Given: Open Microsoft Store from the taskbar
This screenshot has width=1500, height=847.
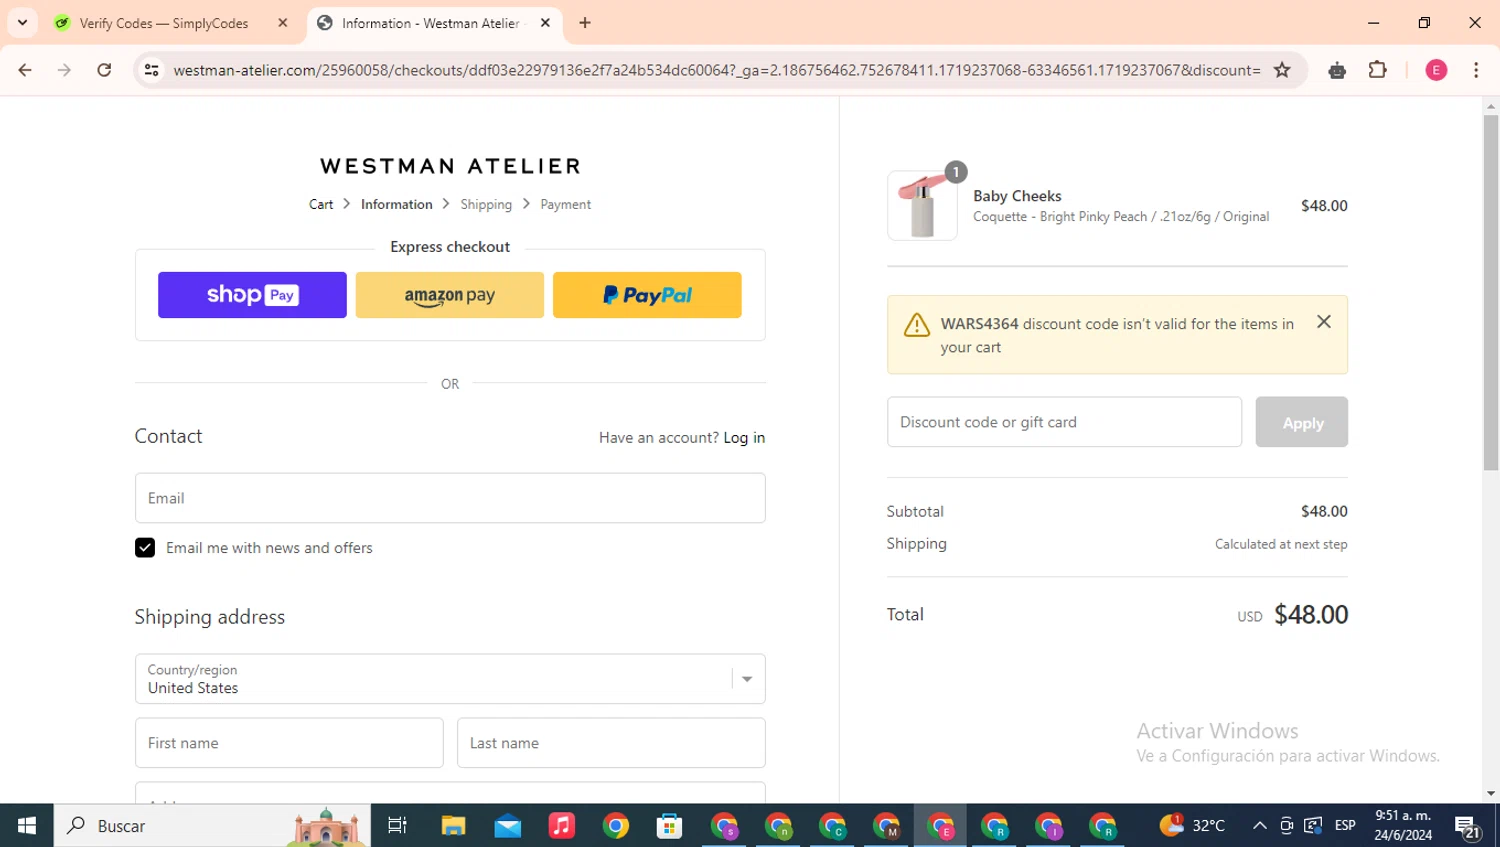Looking at the screenshot, I should coord(669,826).
